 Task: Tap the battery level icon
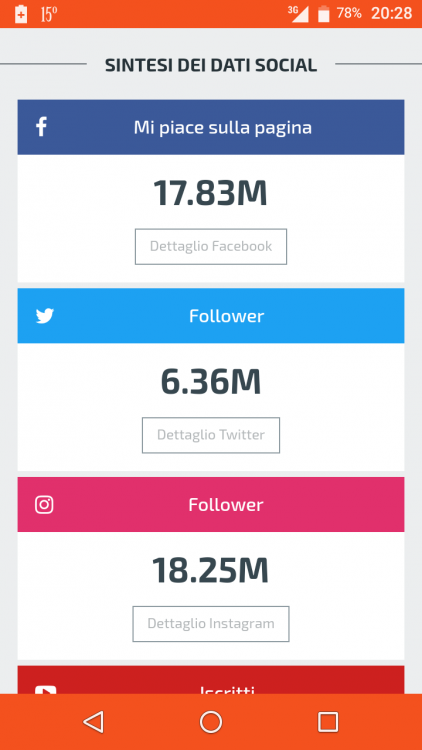[x=324, y=13]
